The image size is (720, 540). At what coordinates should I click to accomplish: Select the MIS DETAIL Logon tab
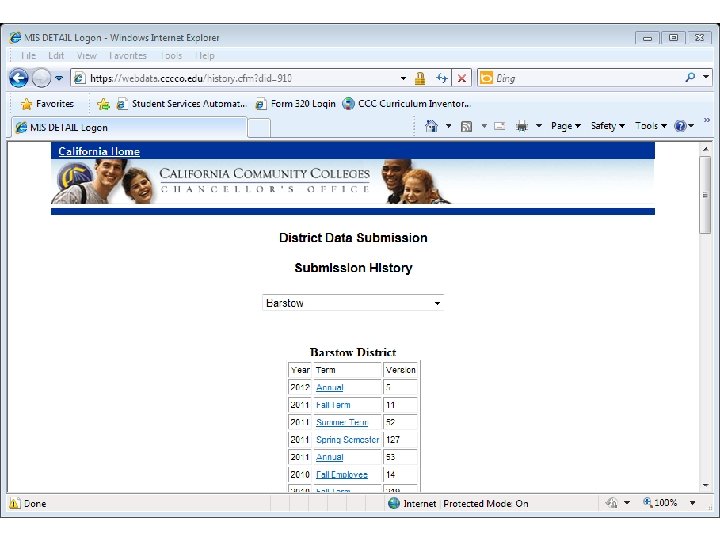[129, 128]
